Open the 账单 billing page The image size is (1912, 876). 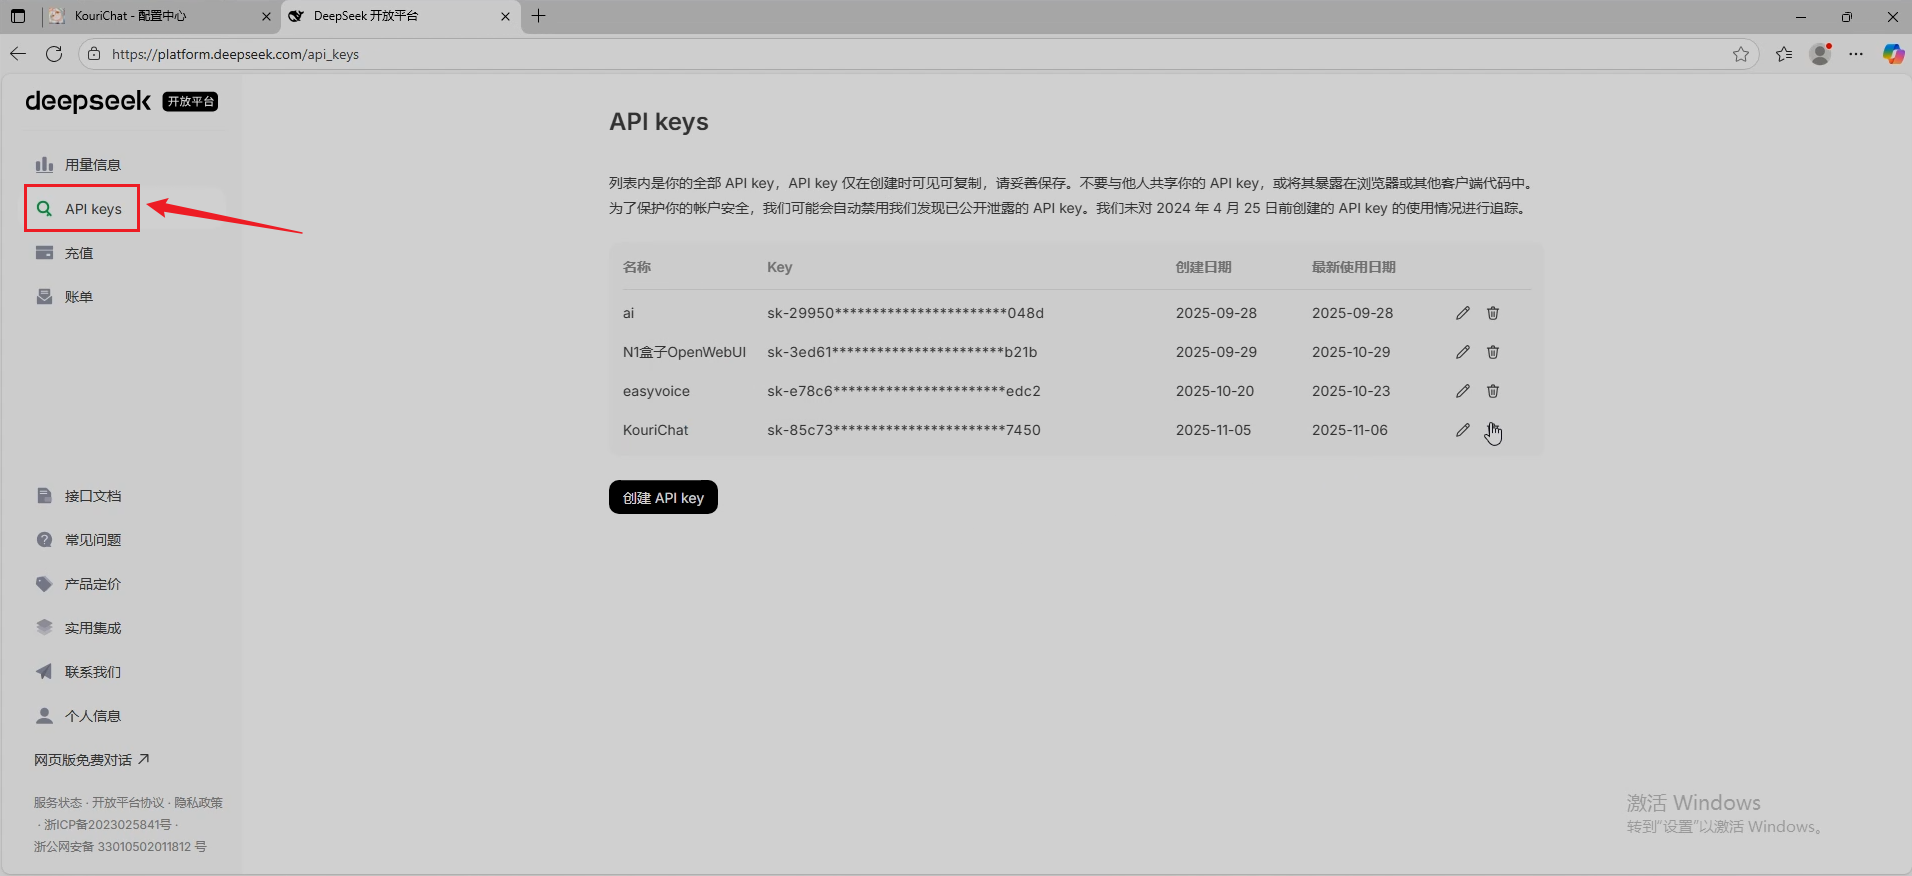[x=78, y=297]
